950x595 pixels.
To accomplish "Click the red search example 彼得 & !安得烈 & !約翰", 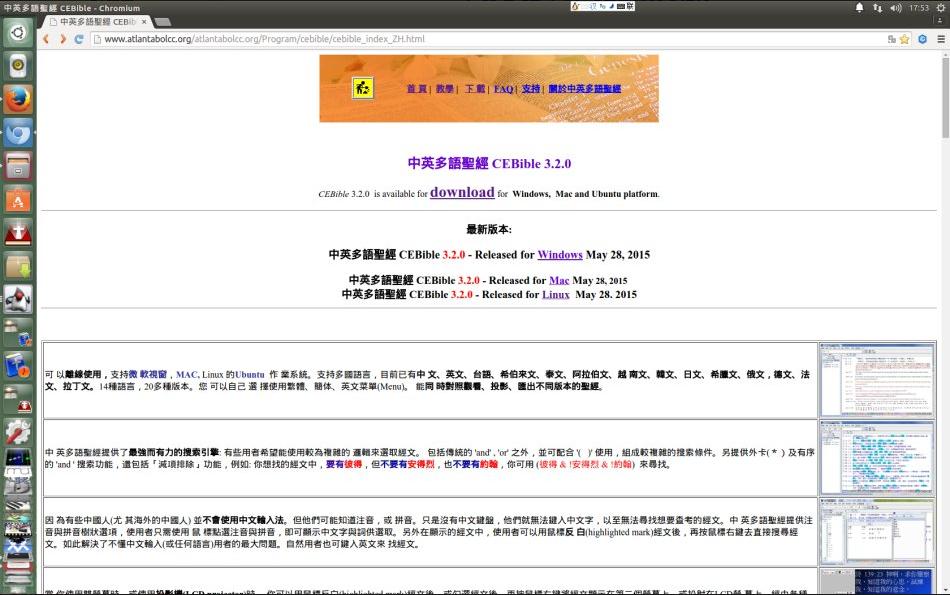I will (x=585, y=465).
